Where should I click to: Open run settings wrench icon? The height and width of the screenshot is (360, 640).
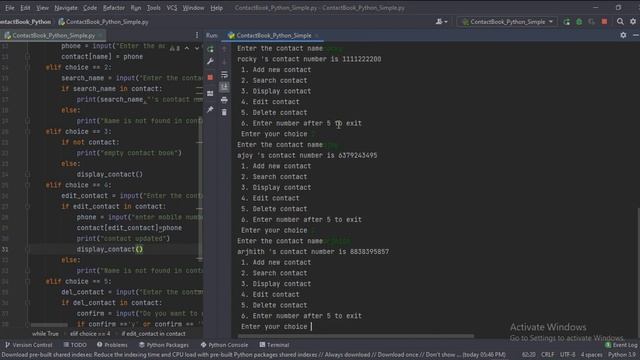point(210,61)
